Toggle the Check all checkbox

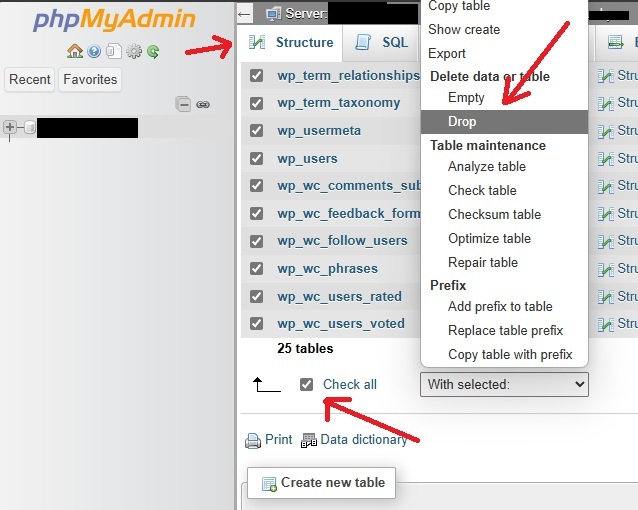(x=307, y=384)
